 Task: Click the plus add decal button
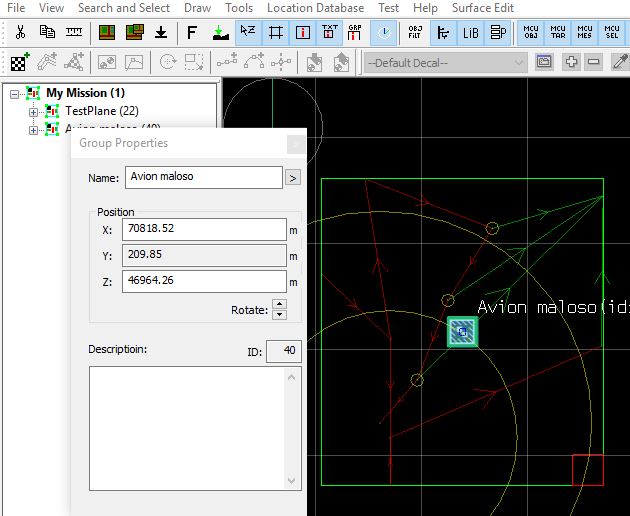point(571,62)
